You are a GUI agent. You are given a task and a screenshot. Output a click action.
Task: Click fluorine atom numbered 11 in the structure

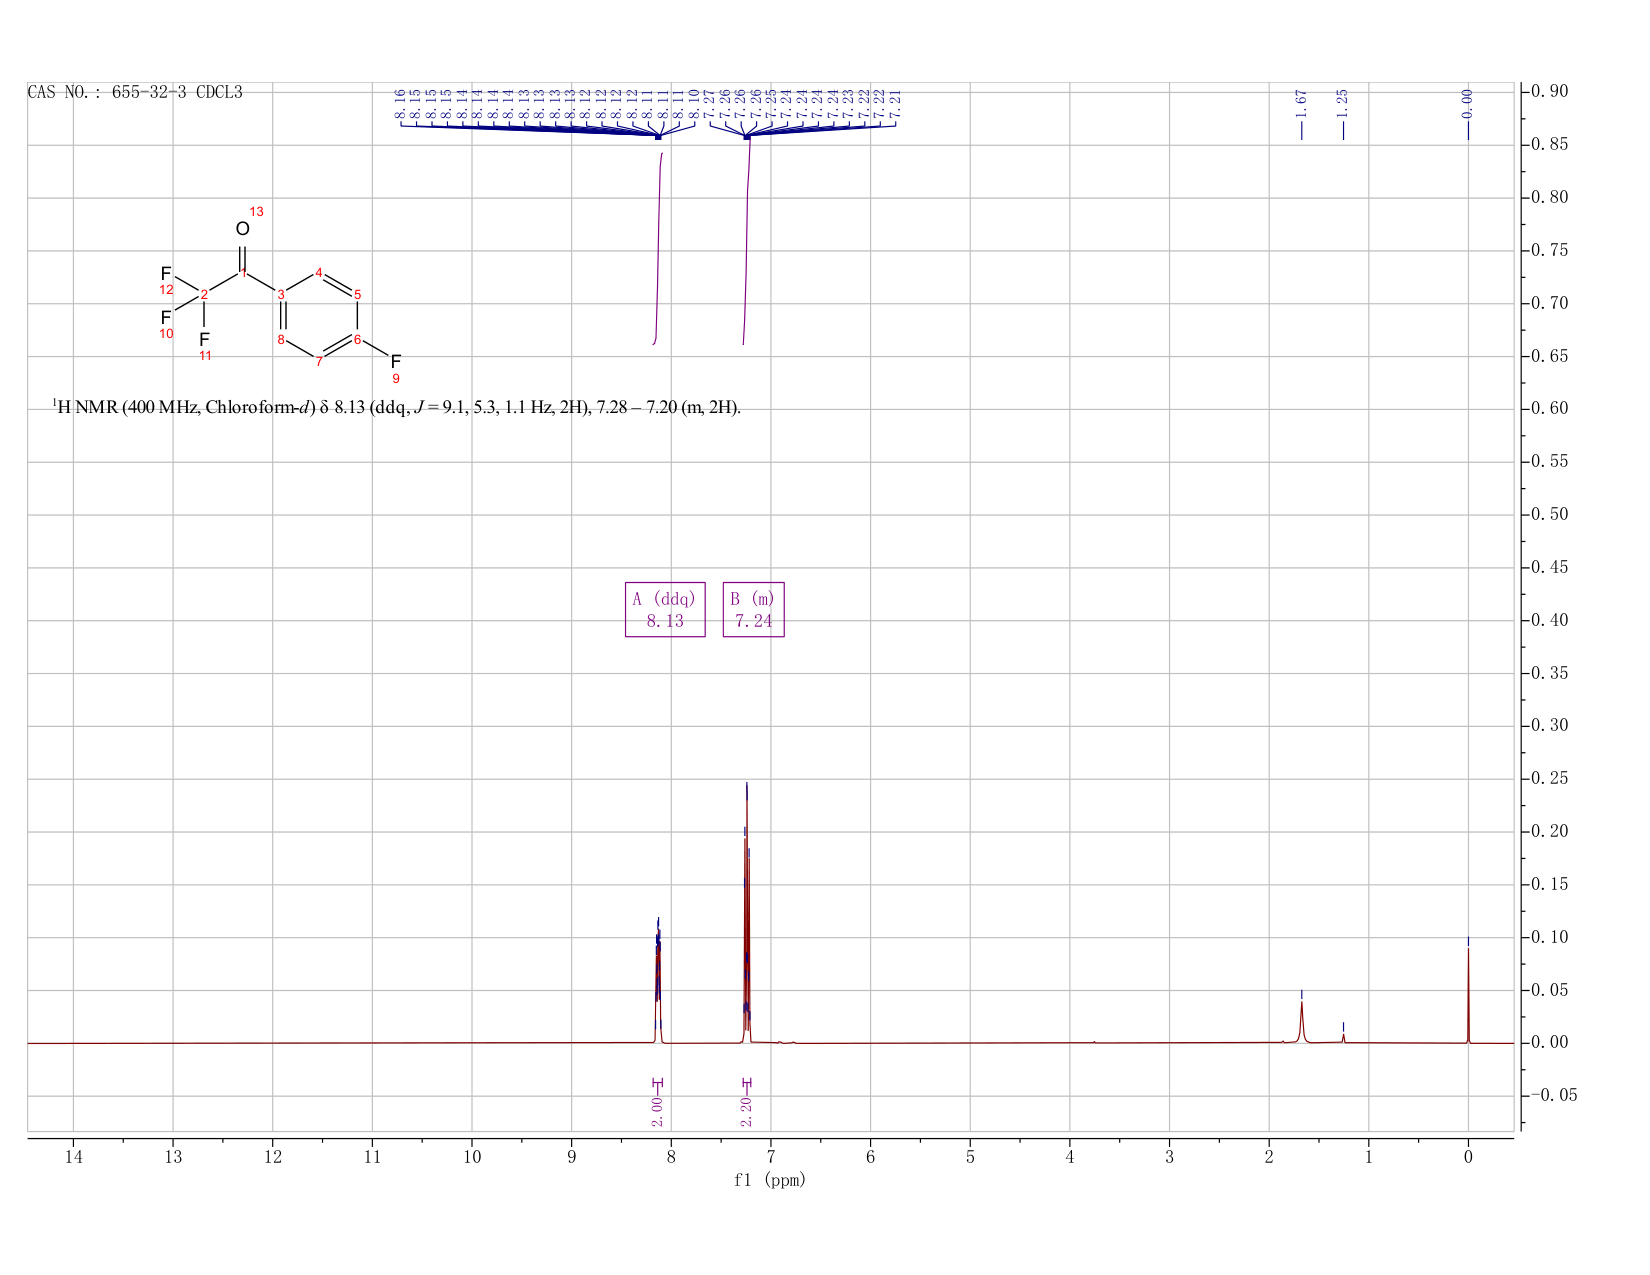204,339
